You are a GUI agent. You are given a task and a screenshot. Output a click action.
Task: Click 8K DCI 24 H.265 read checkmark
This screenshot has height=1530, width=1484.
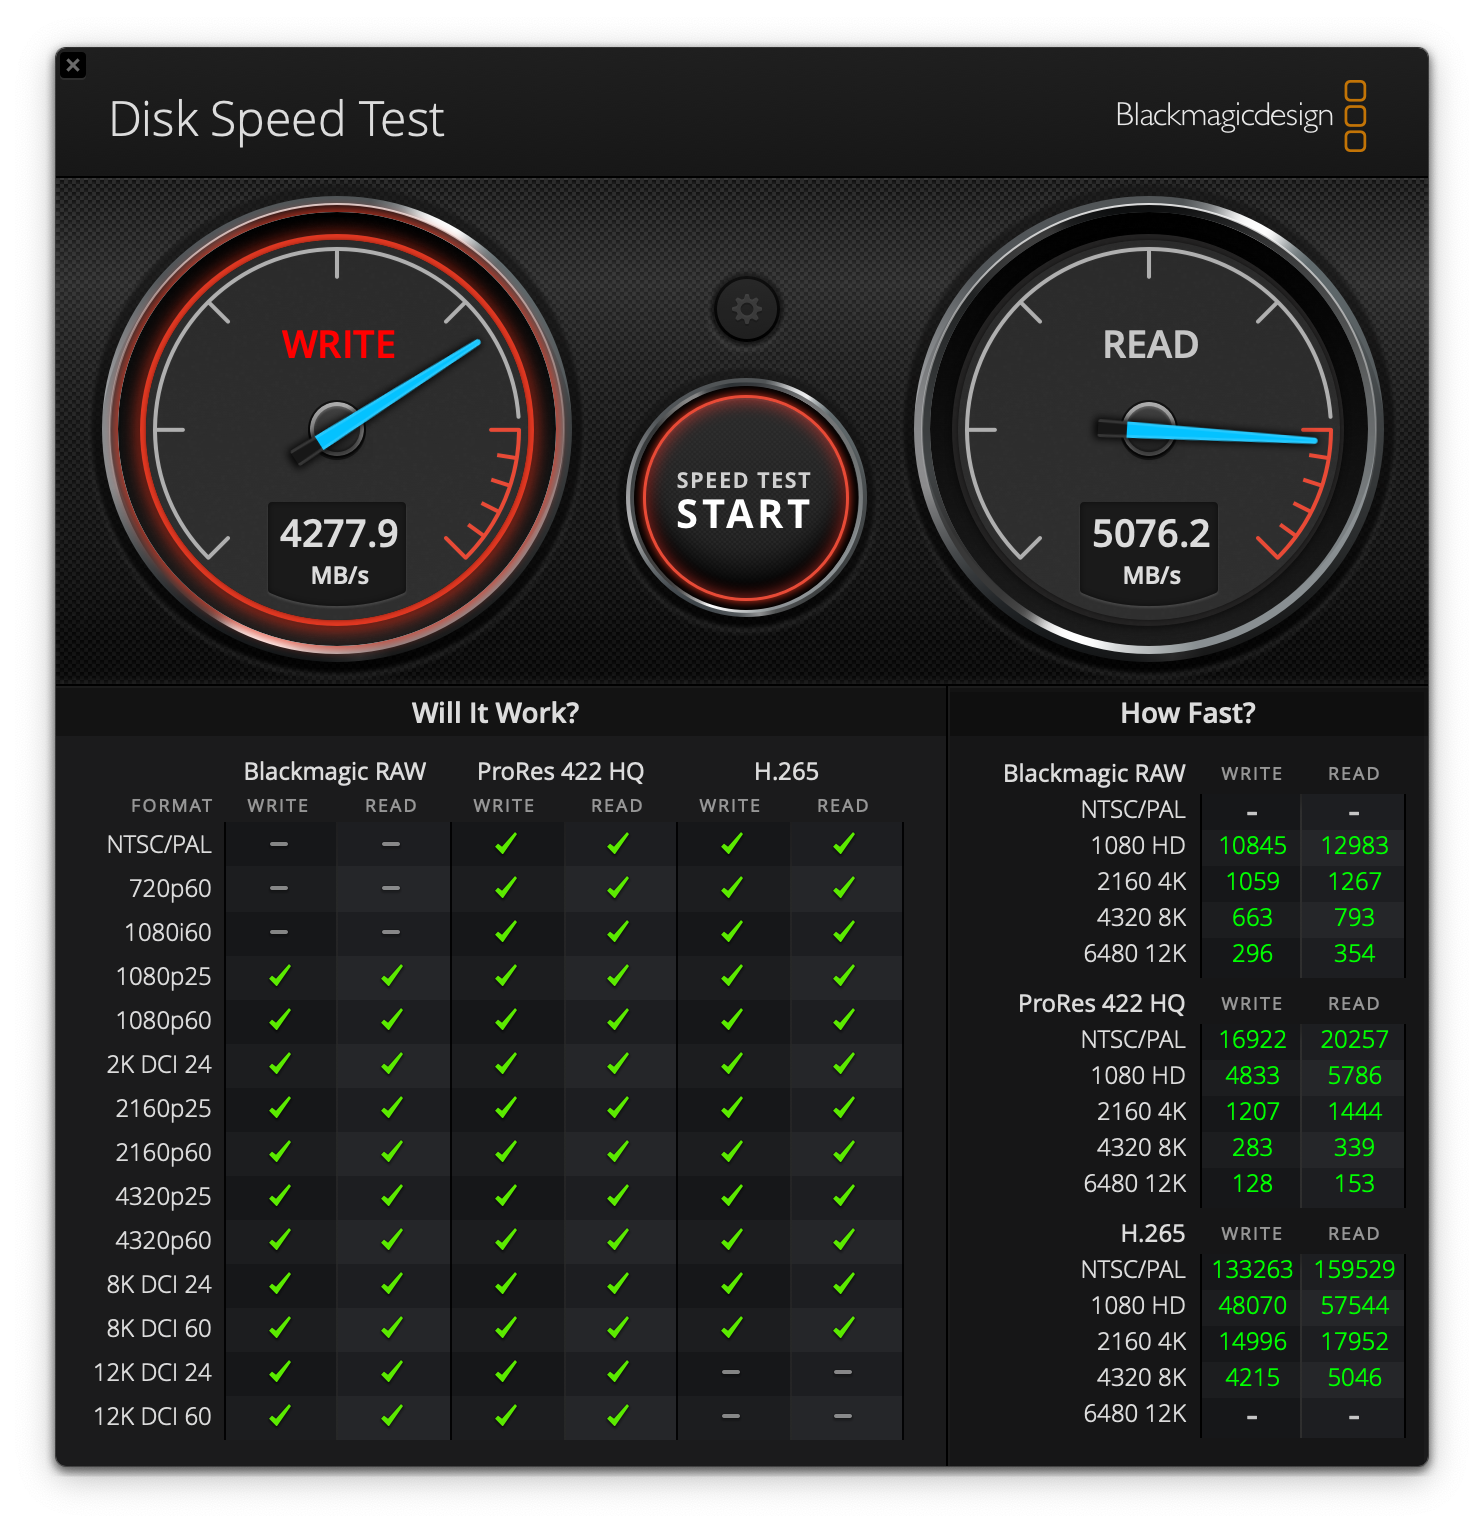tap(844, 1284)
